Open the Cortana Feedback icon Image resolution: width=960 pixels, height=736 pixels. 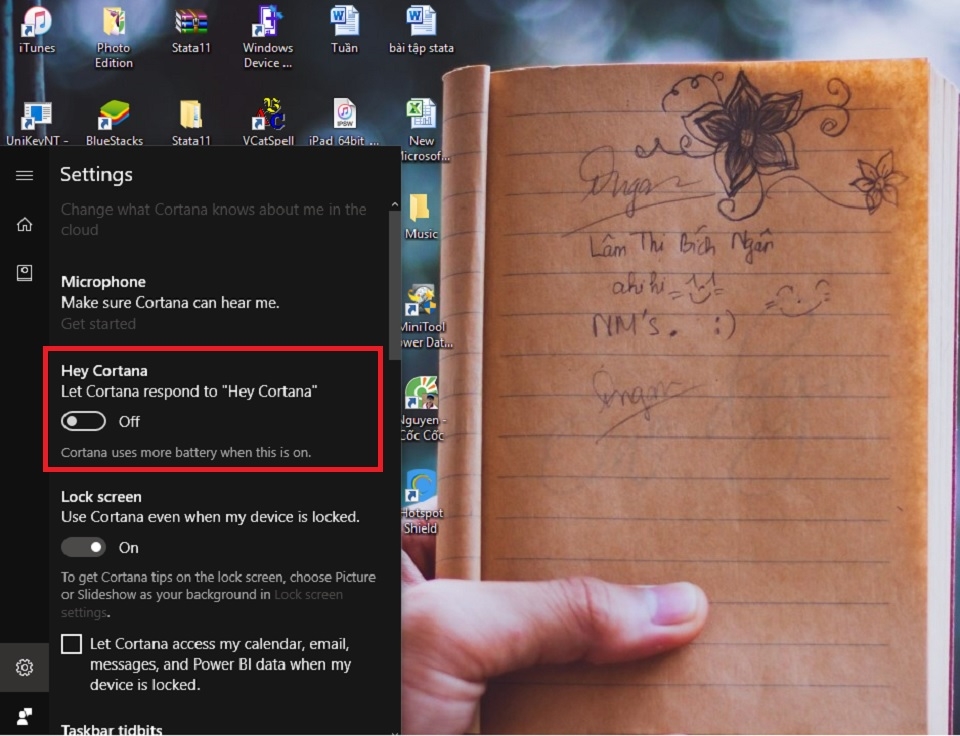24,716
